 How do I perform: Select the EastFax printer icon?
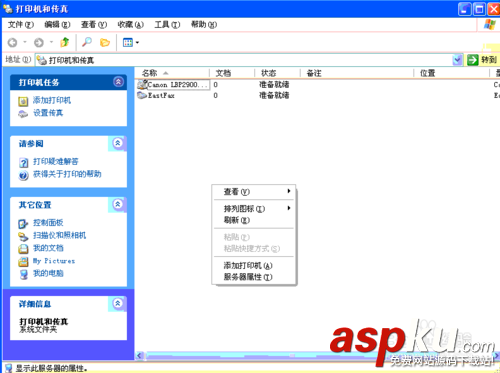pos(142,95)
